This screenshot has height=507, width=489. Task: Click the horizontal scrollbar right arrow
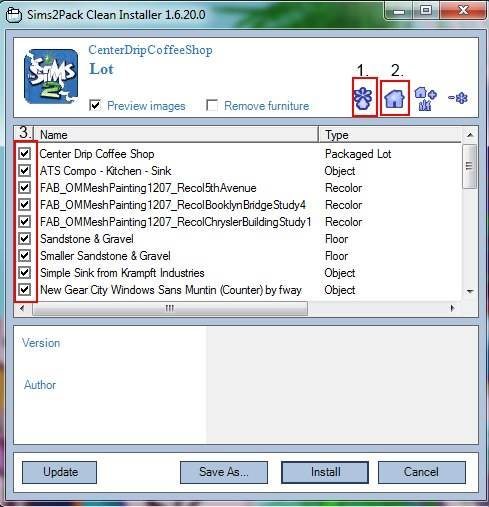click(452, 308)
